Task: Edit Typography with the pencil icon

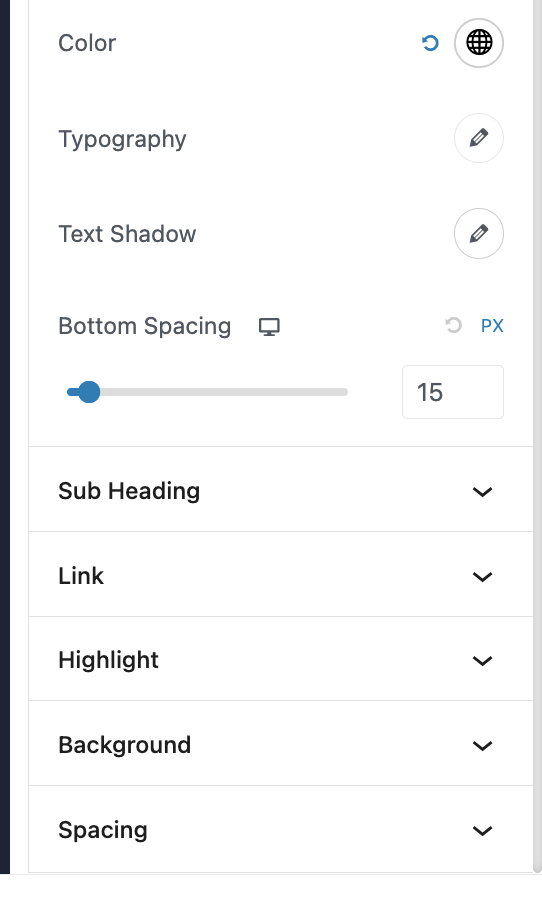Action: [479, 138]
